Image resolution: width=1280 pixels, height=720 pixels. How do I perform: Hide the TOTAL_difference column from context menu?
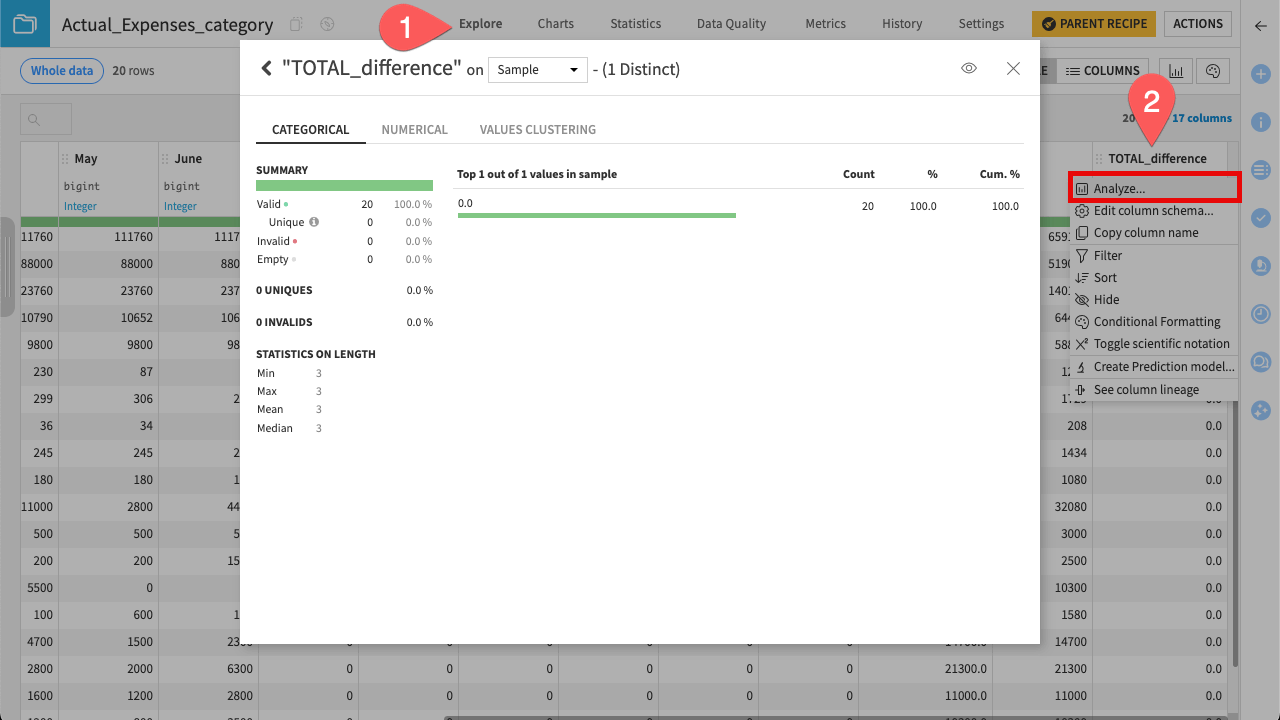pos(1105,299)
